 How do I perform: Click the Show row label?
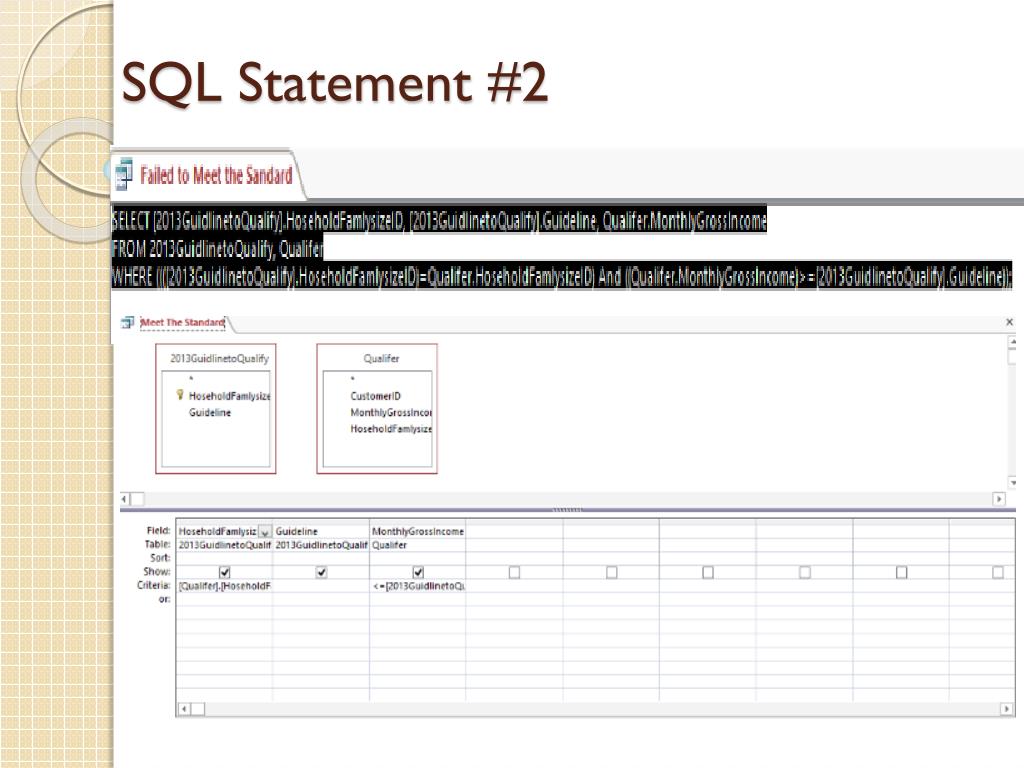pos(157,571)
